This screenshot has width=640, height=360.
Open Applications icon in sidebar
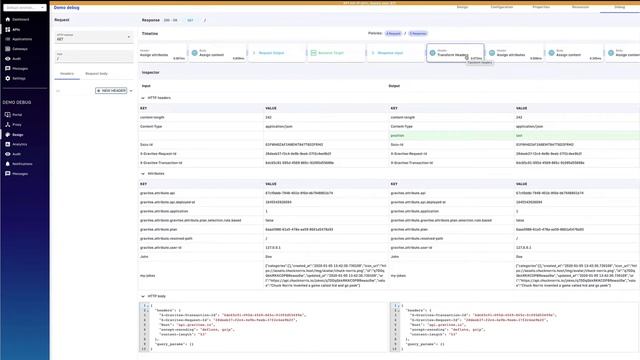7,39
